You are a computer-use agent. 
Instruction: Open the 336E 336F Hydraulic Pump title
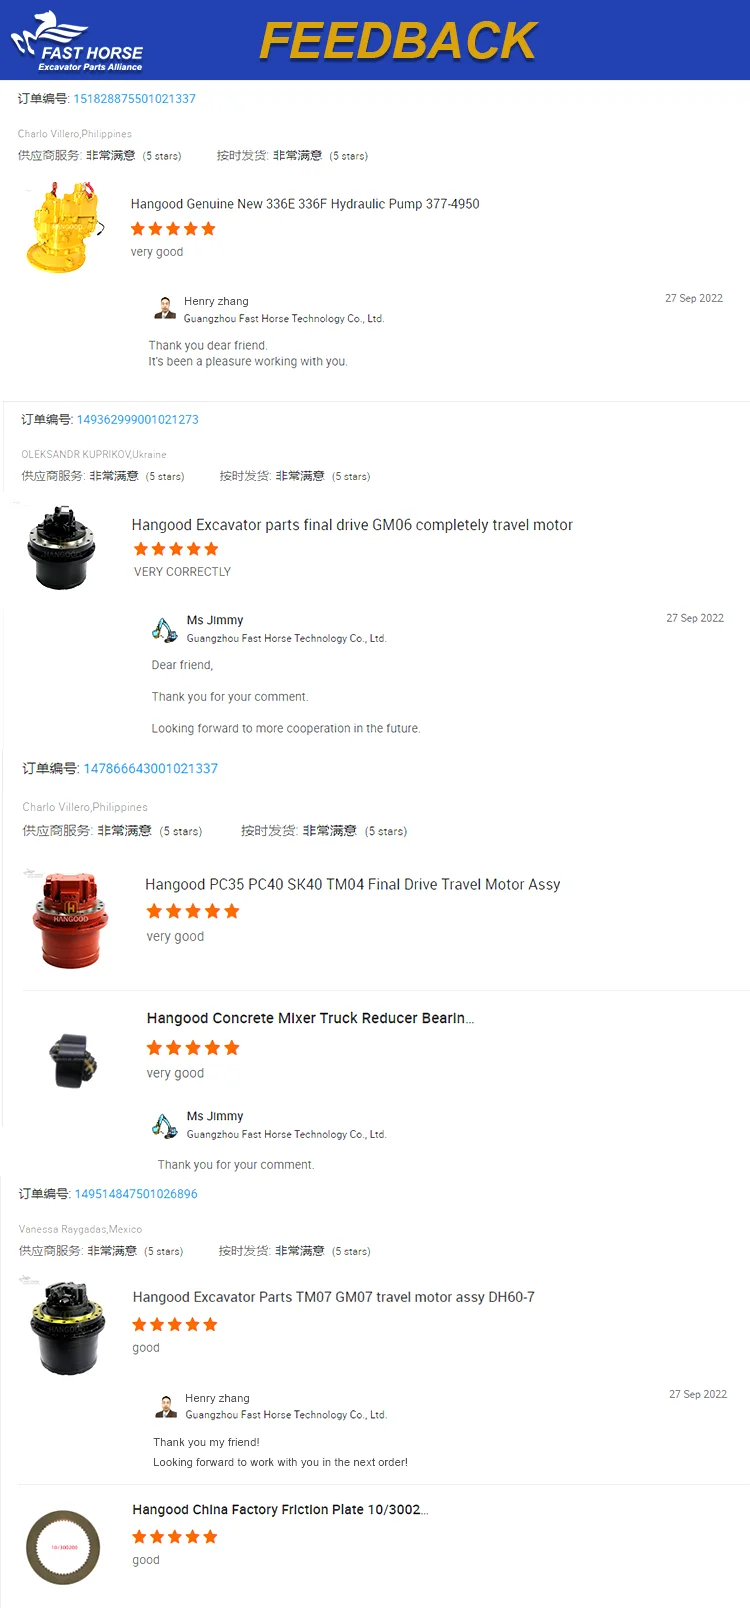(305, 204)
